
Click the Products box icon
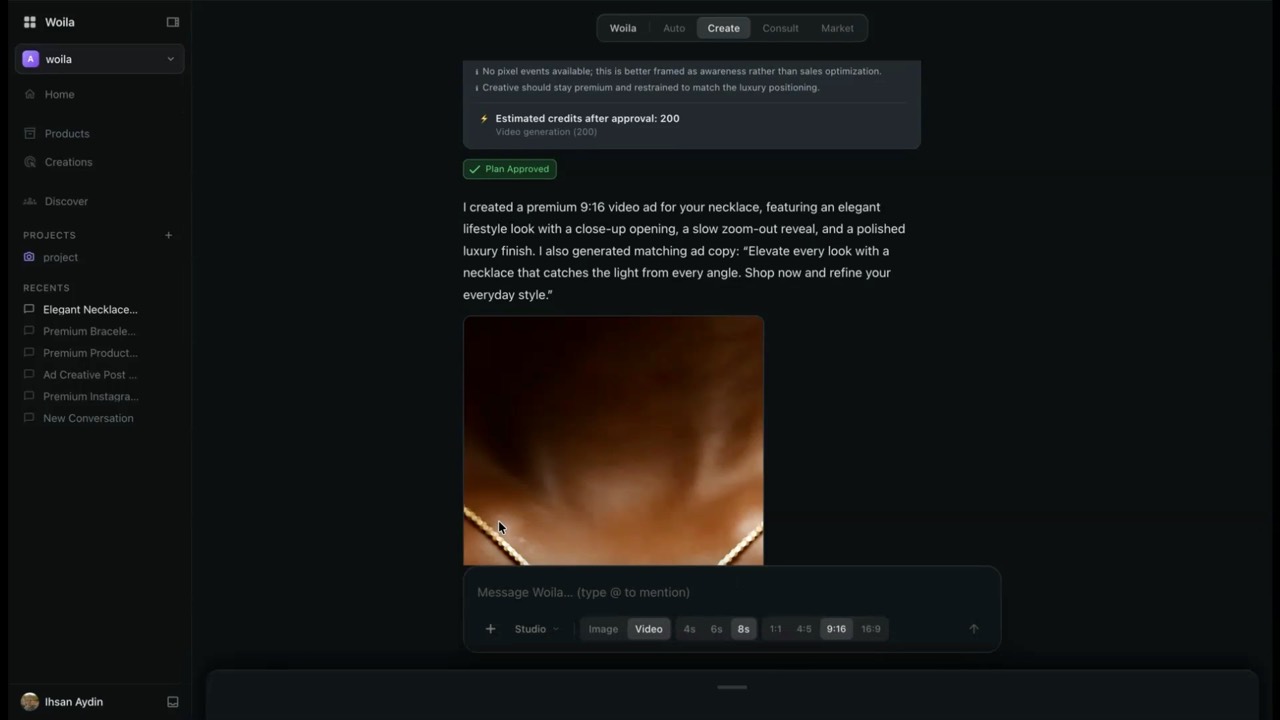pos(30,133)
